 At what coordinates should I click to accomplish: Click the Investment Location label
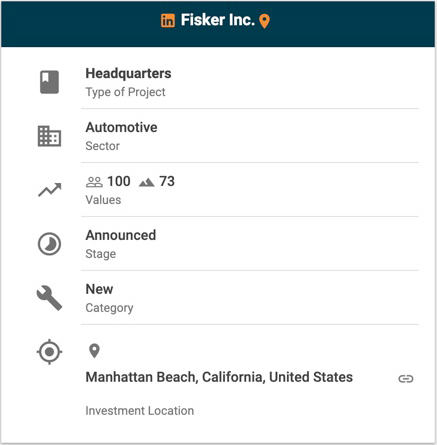140,411
